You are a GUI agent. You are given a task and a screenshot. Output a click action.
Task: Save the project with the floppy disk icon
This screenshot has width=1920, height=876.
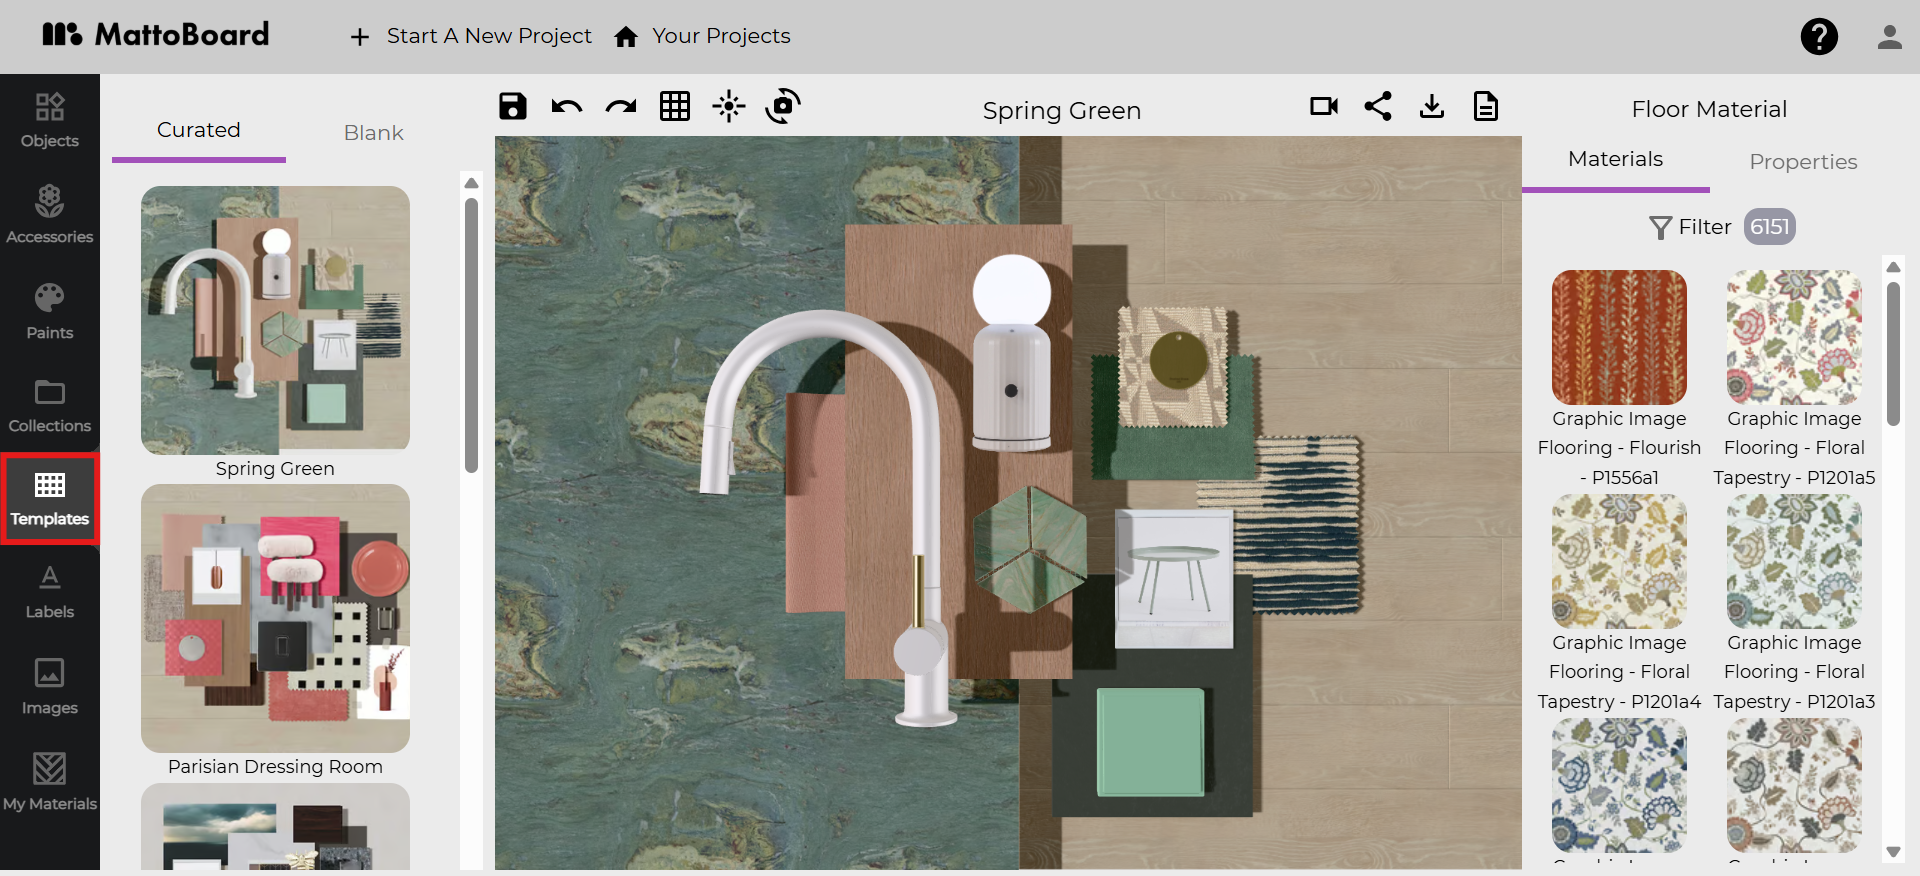click(513, 106)
